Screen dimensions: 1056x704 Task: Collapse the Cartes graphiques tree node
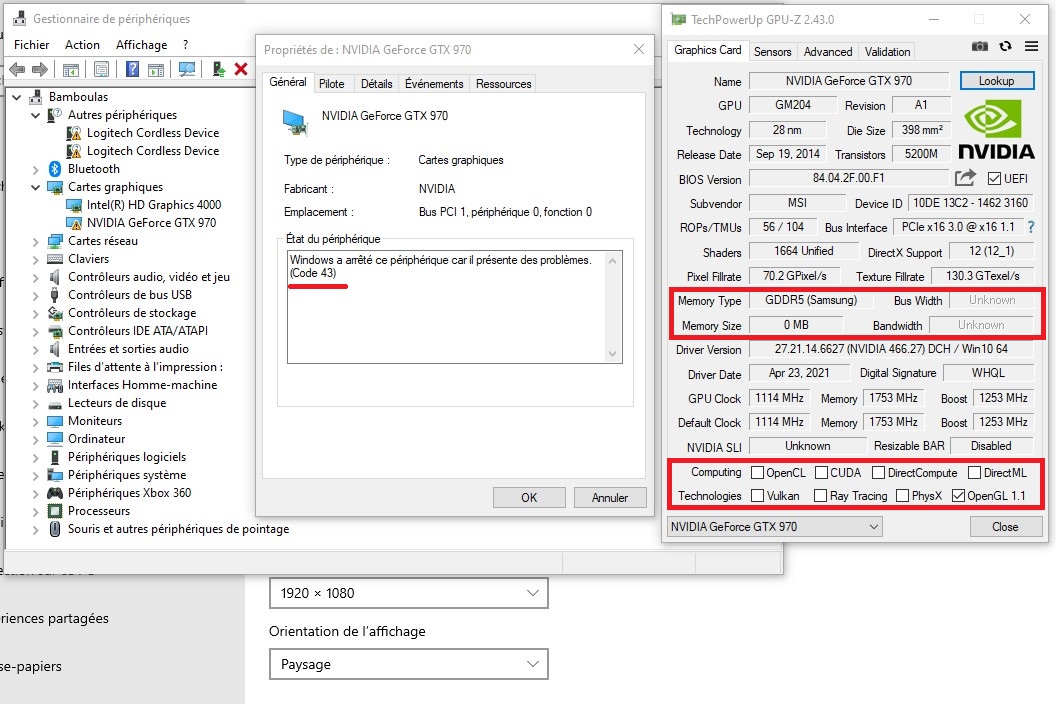coord(36,187)
